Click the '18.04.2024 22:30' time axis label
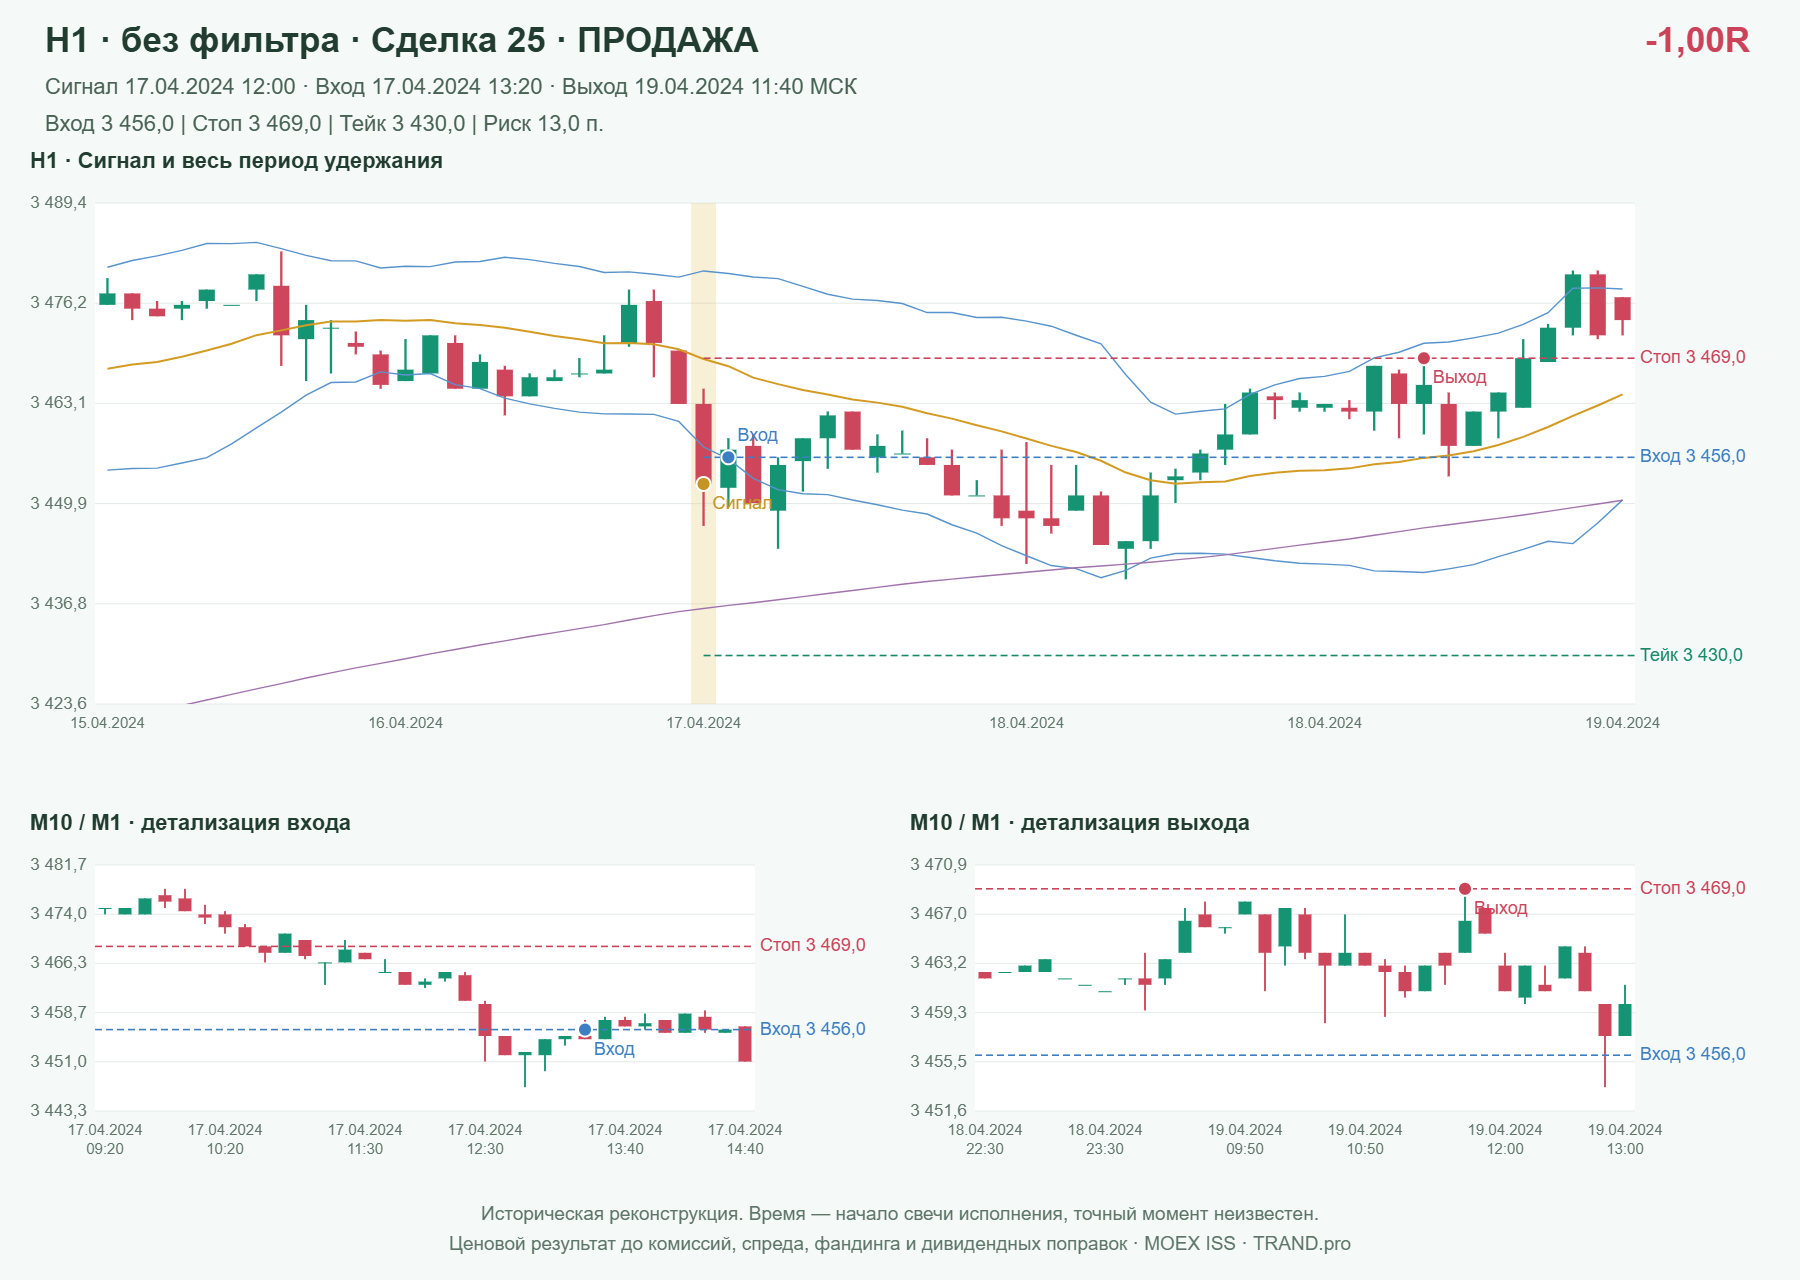 point(985,1139)
